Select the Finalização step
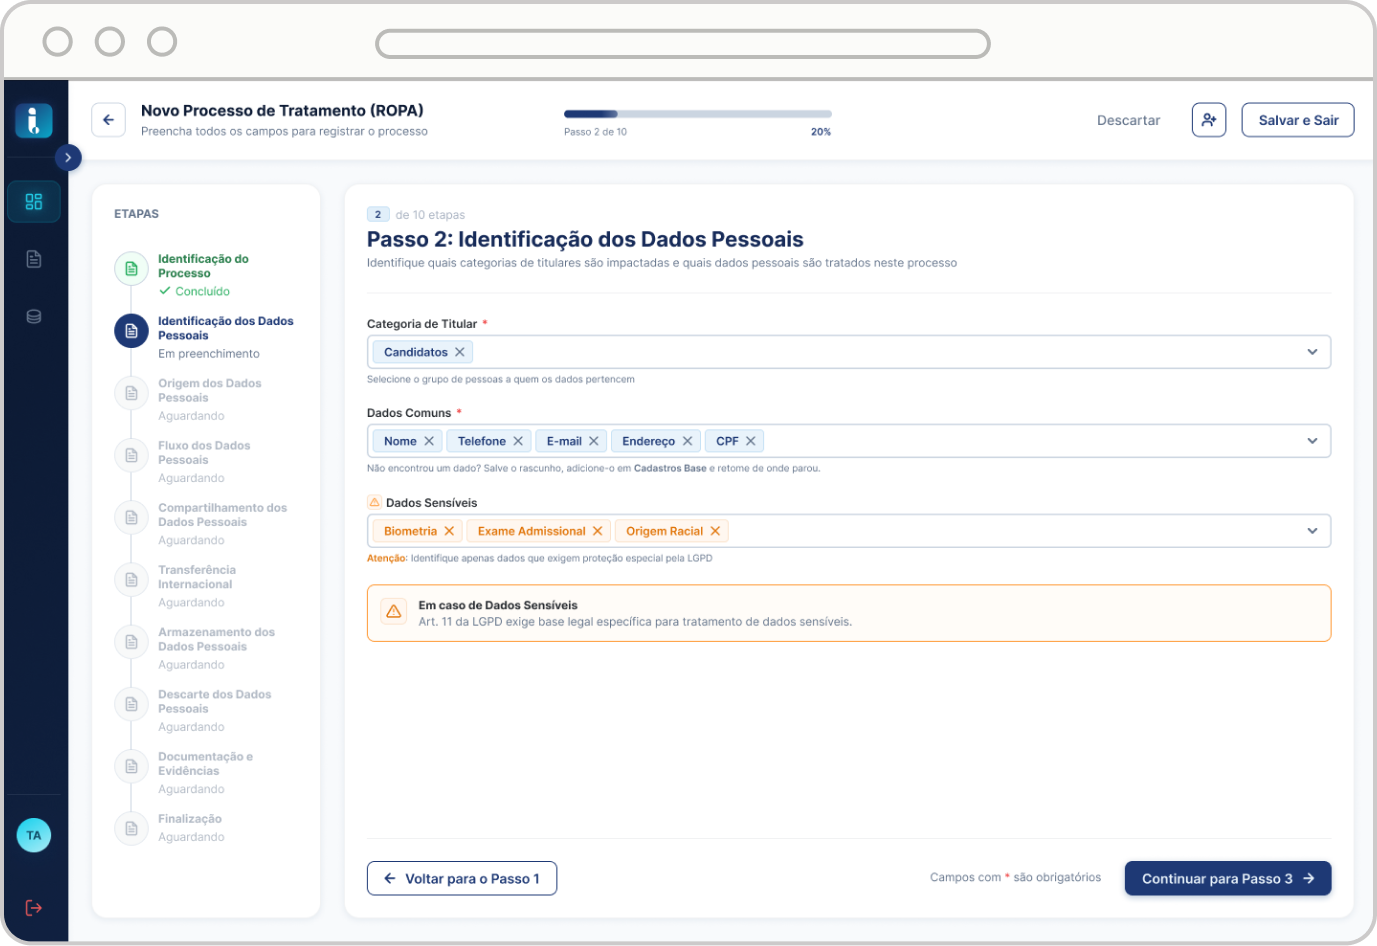This screenshot has width=1377, height=946. 205,828
